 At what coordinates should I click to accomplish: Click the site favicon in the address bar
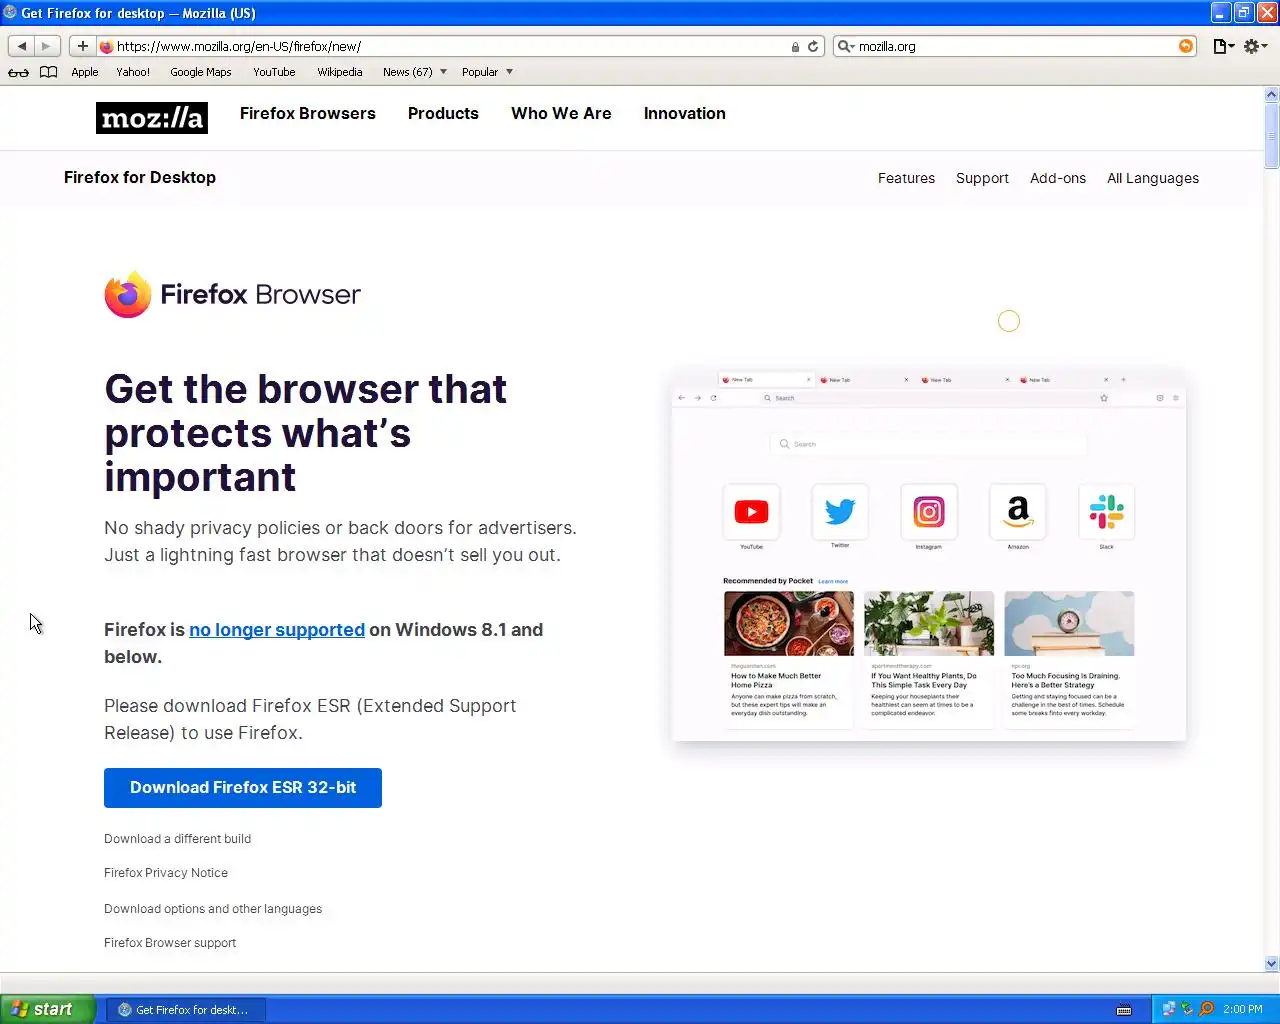point(107,46)
